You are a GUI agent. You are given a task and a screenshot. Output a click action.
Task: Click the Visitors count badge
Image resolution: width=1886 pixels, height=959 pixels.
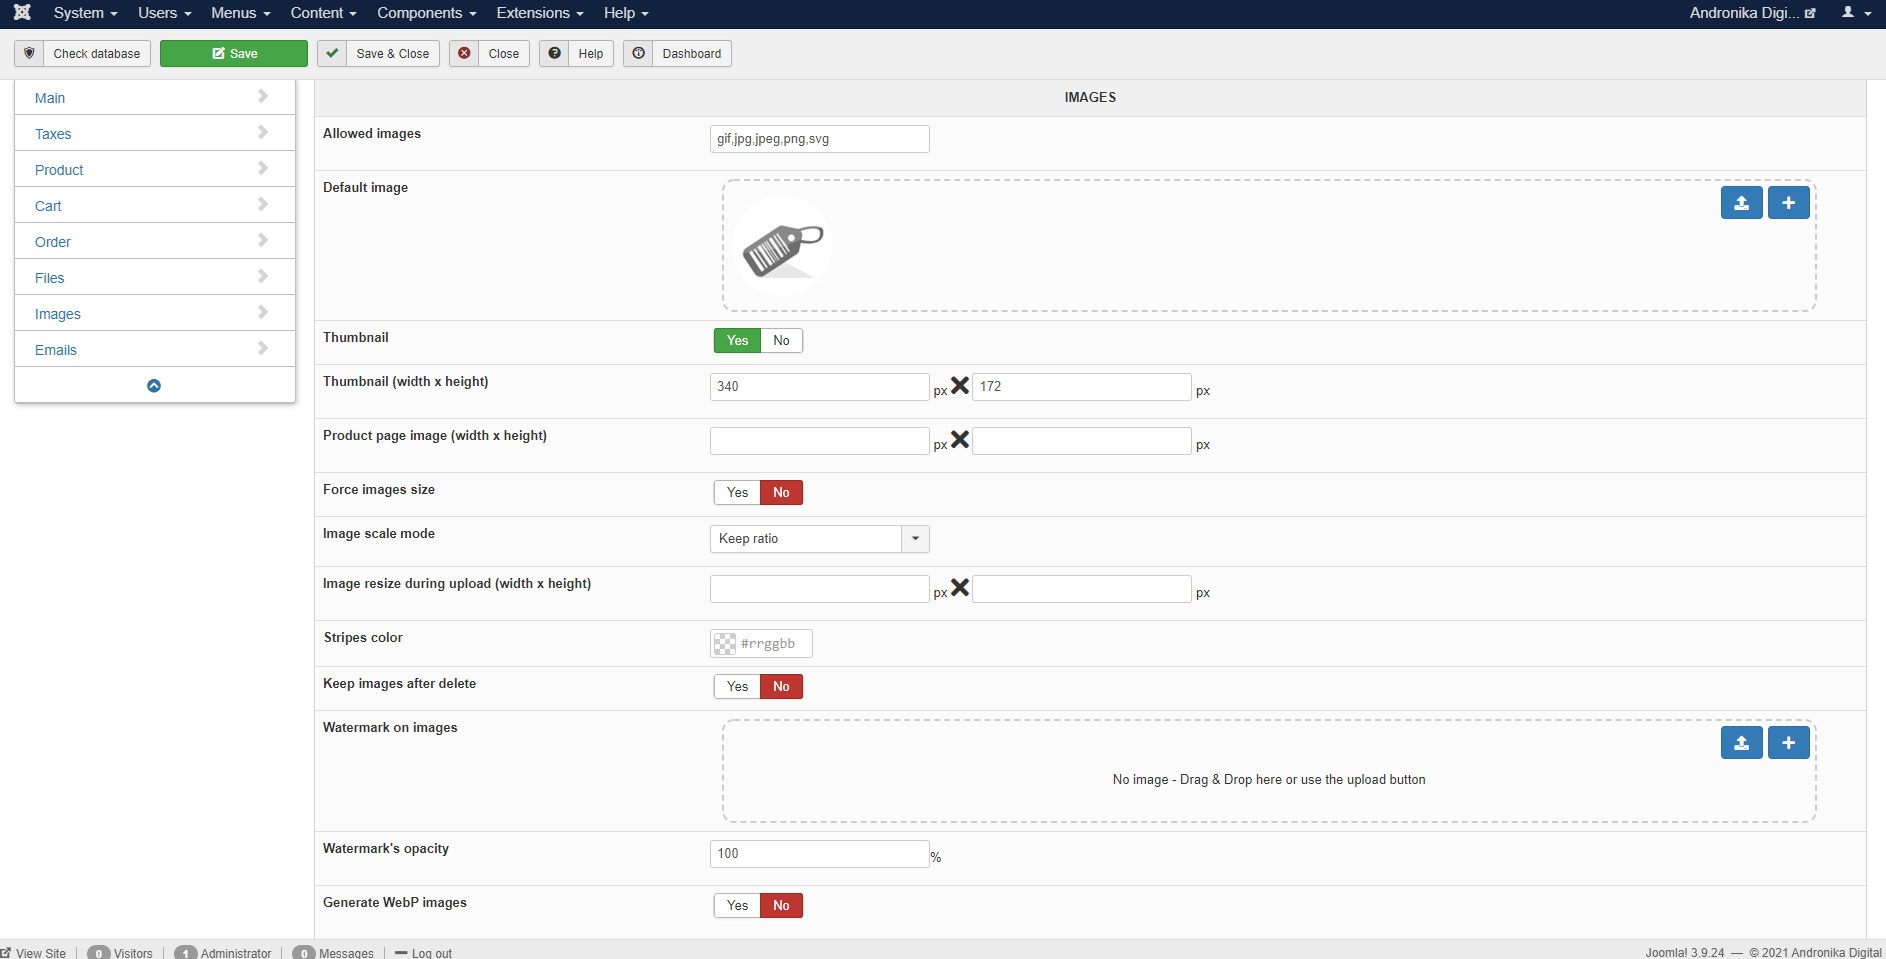point(99,953)
